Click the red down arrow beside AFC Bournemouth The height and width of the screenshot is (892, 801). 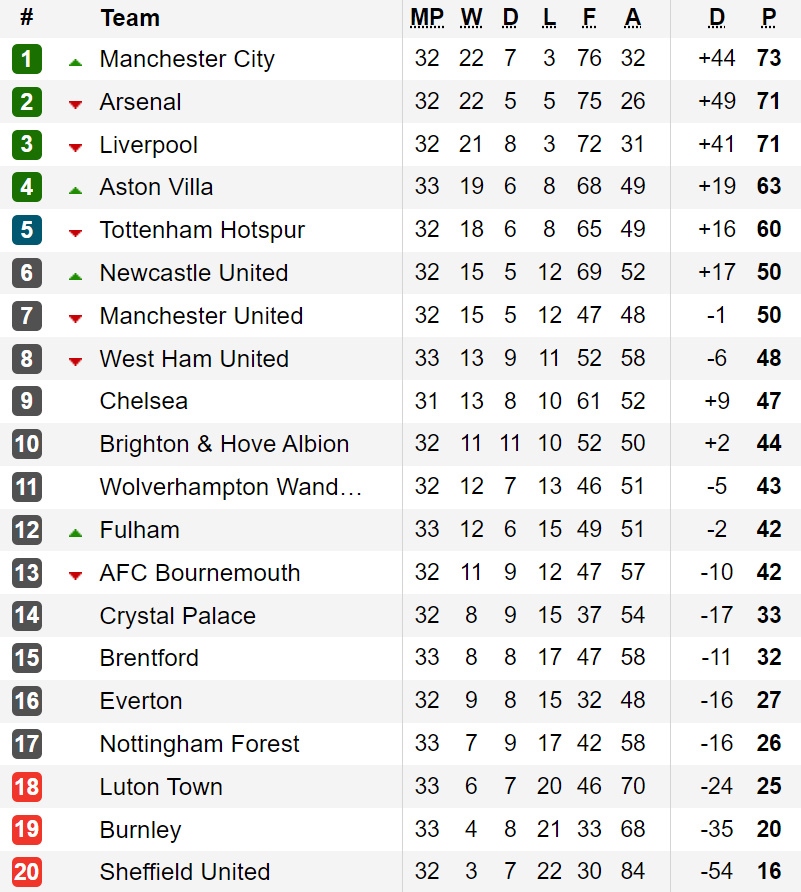(x=75, y=576)
